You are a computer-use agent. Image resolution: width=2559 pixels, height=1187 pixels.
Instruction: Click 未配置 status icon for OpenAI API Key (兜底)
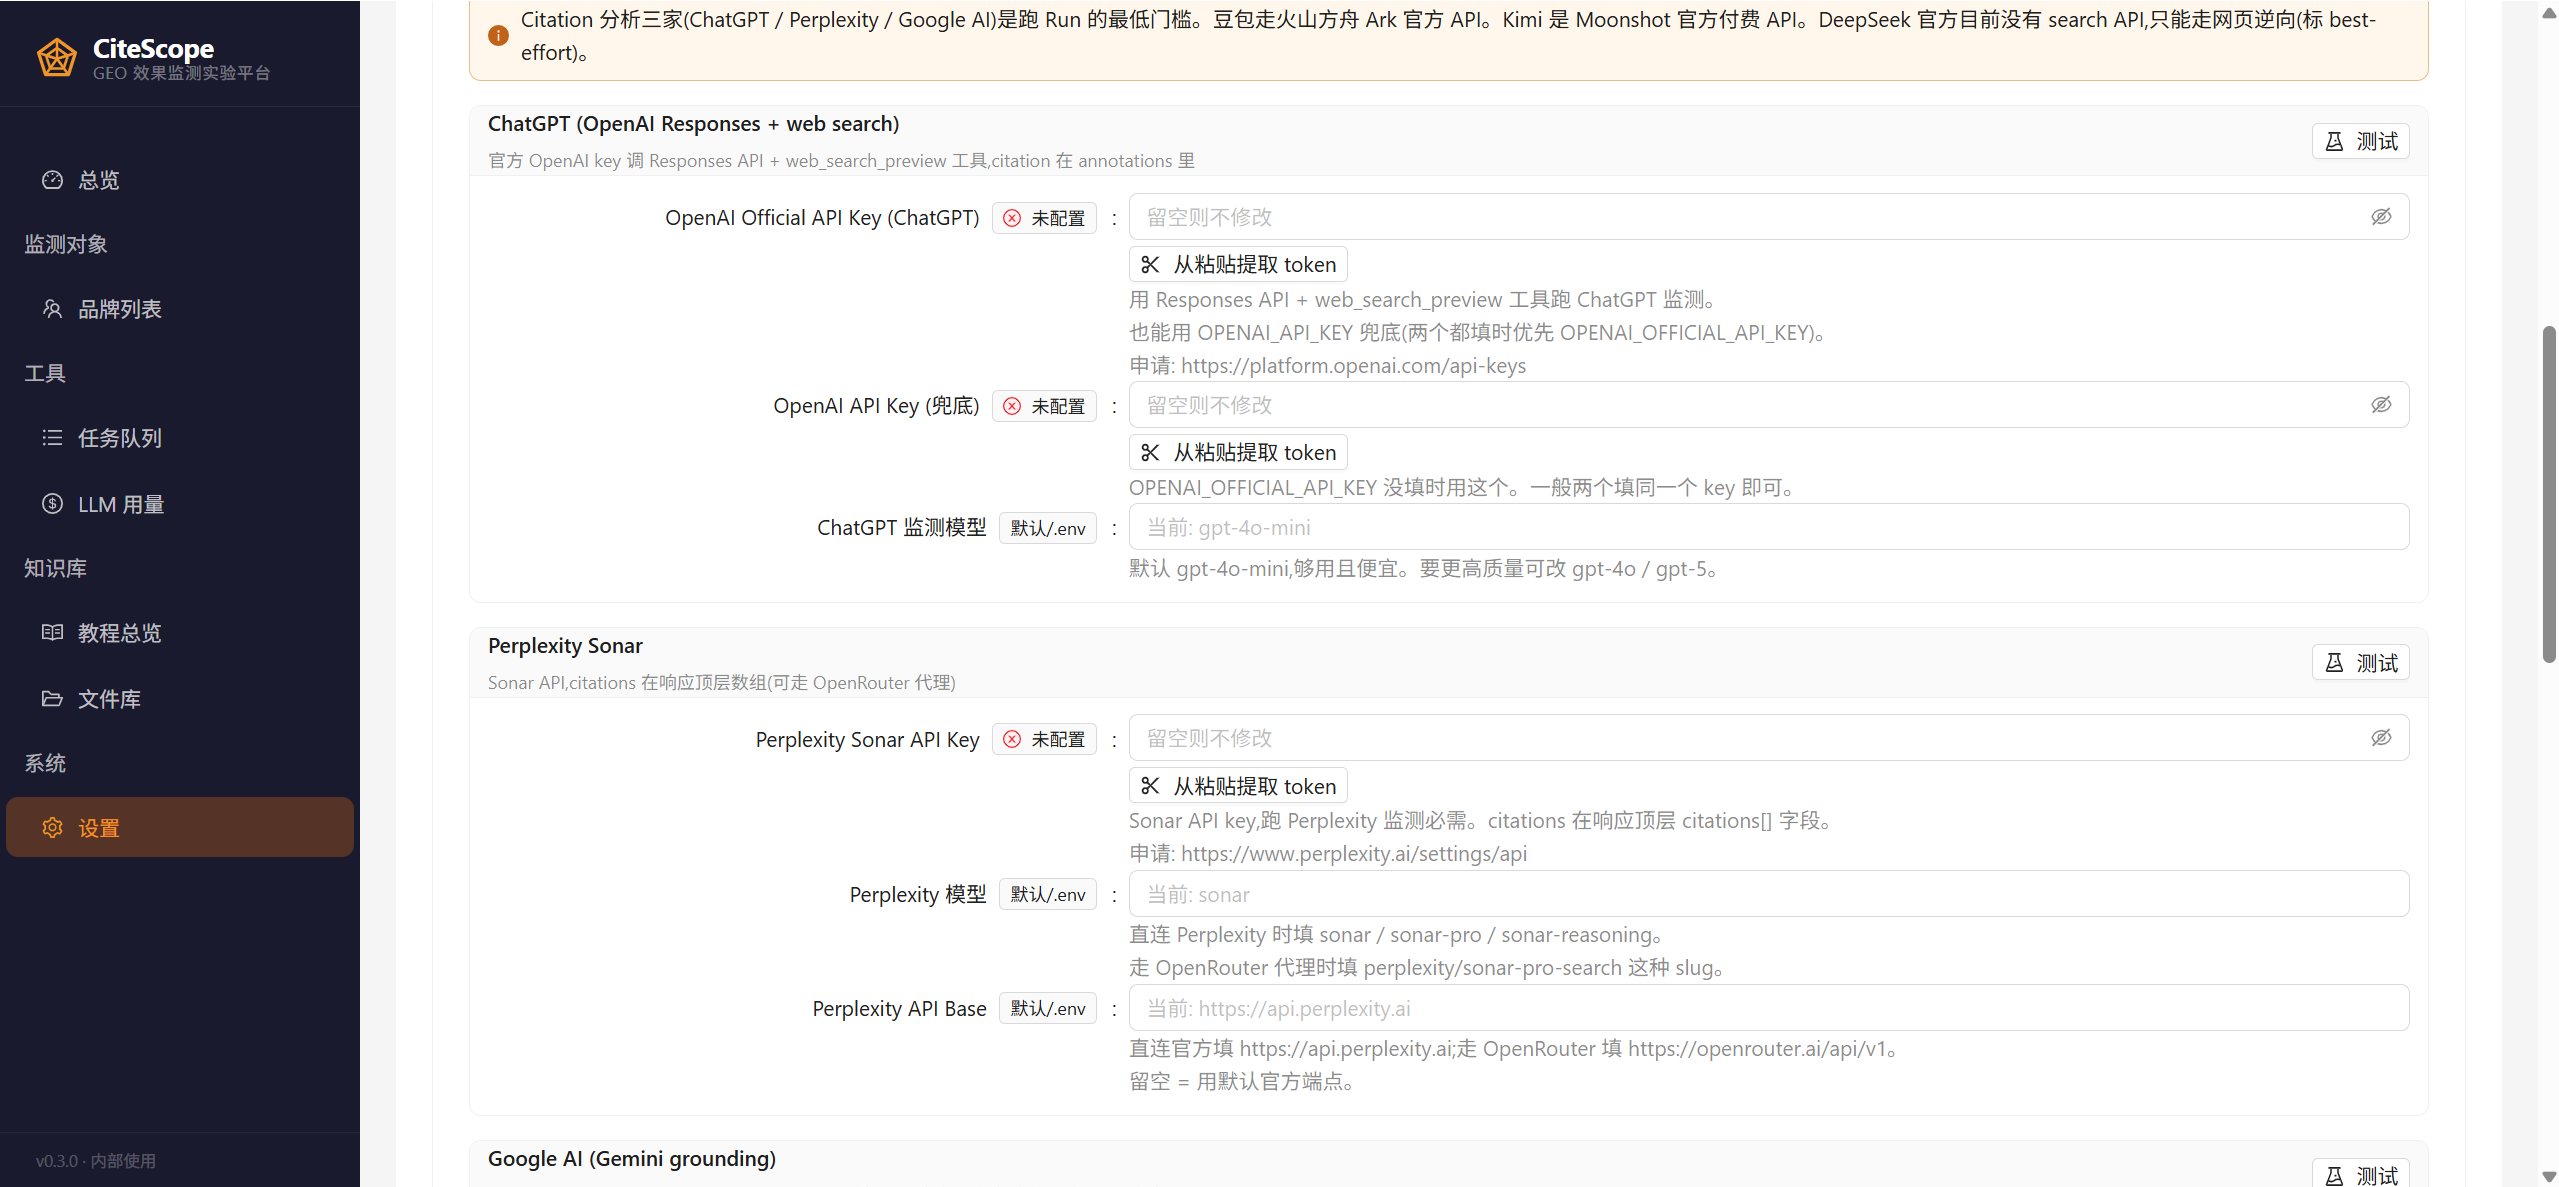tap(1012, 407)
